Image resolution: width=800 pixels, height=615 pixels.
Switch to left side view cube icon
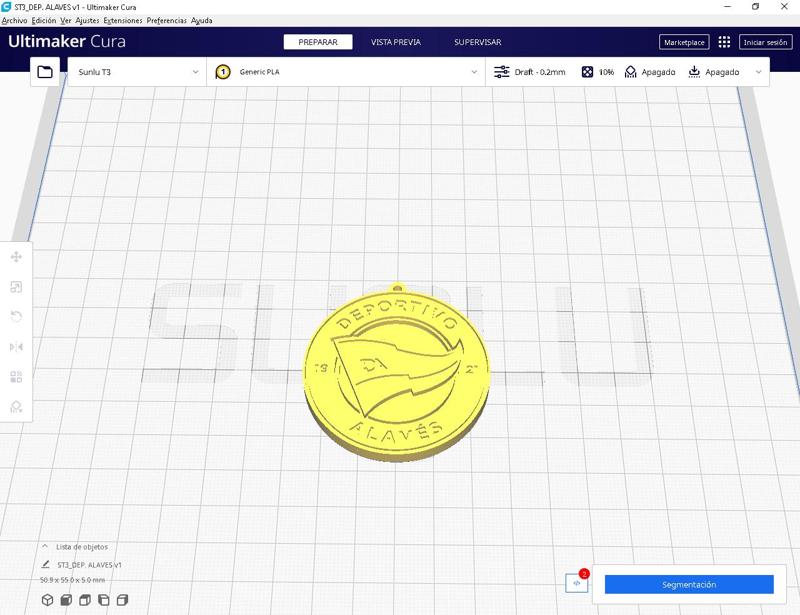[x=104, y=600]
